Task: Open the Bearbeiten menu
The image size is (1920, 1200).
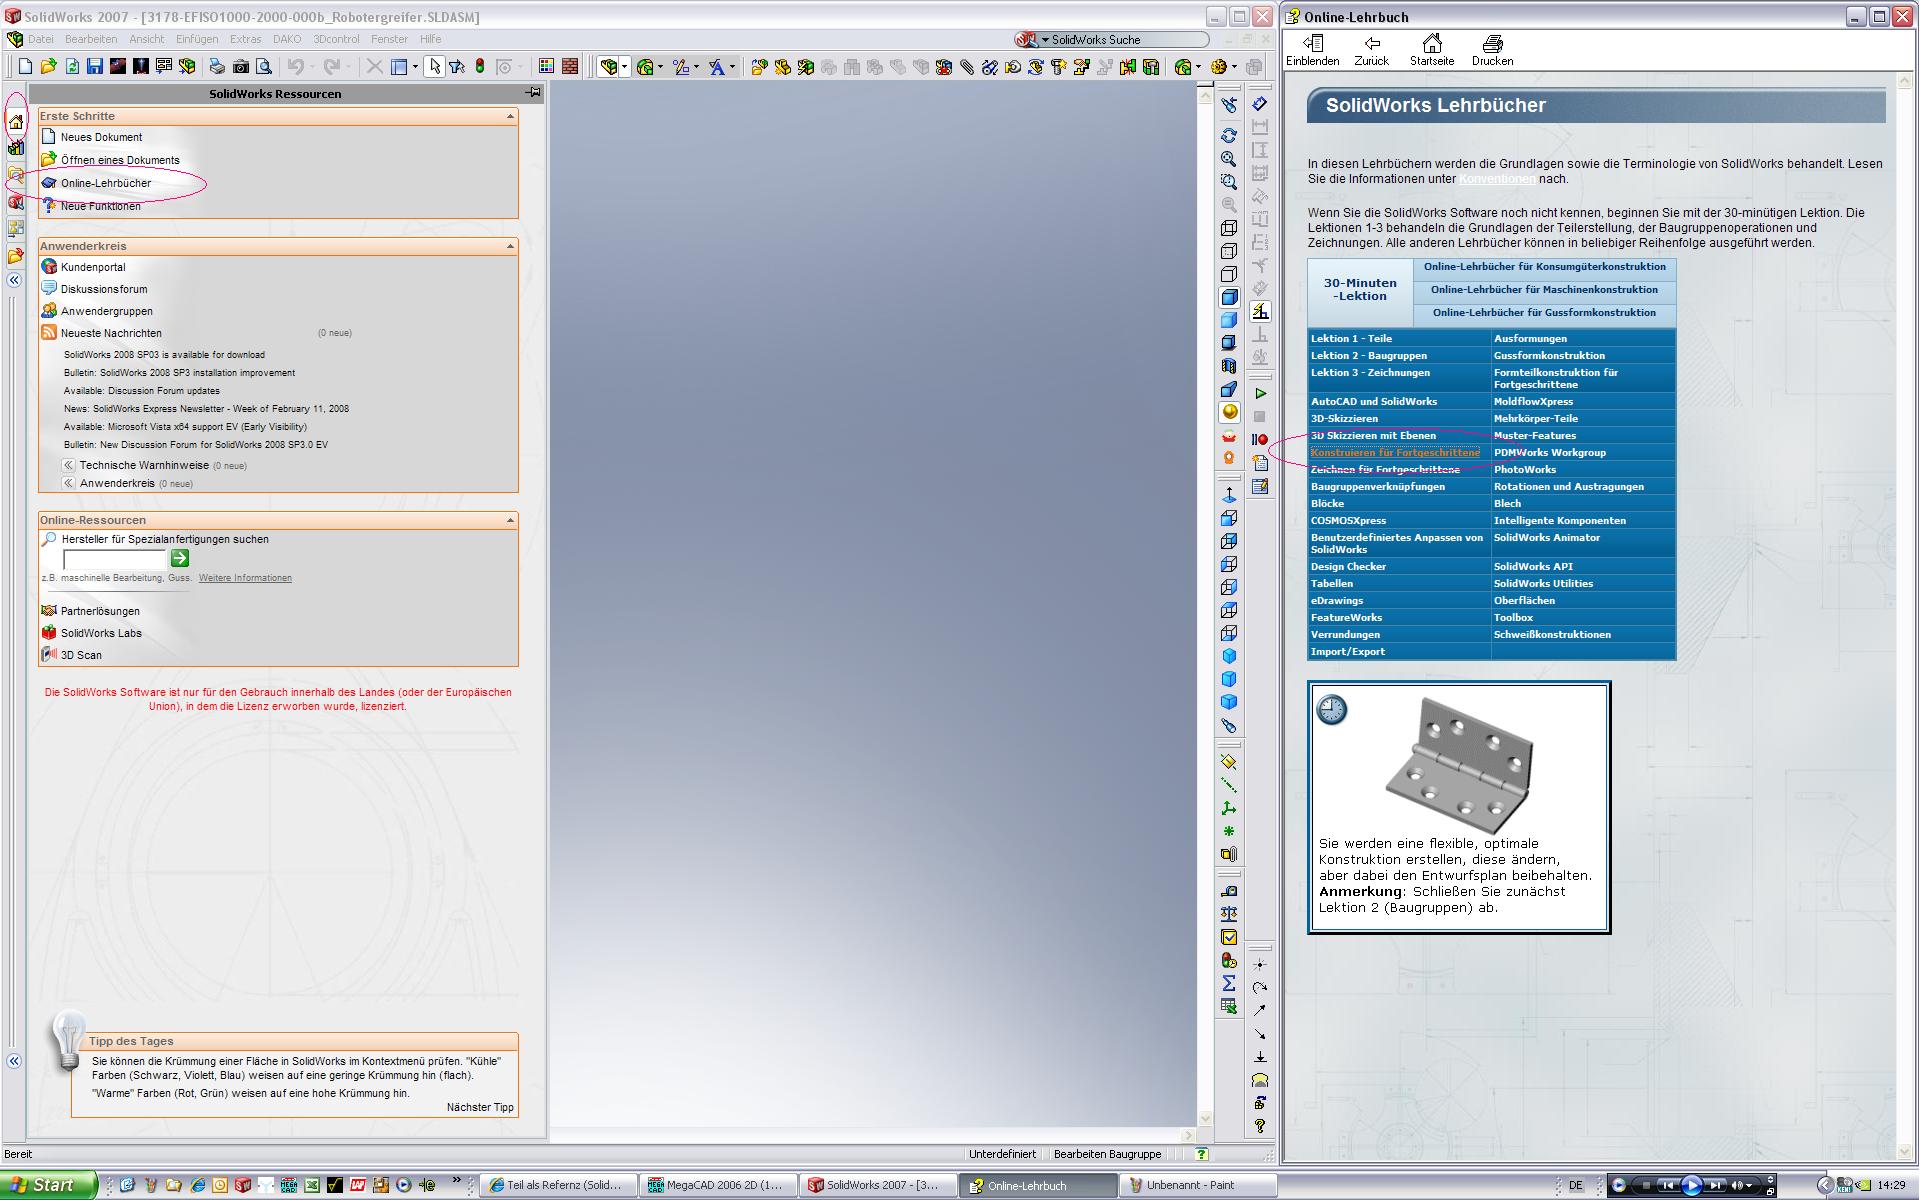Action: (x=91, y=39)
